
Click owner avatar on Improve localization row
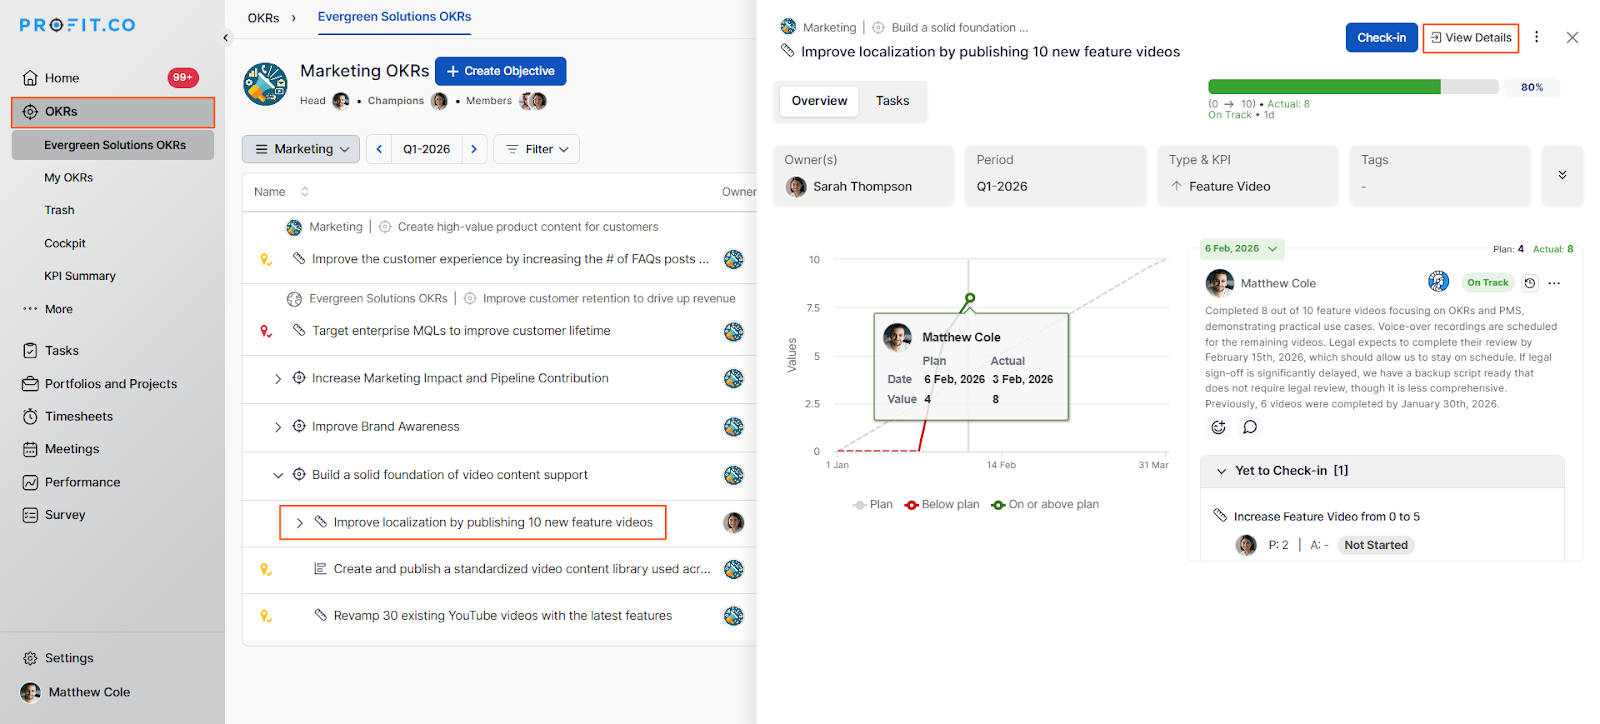point(734,523)
